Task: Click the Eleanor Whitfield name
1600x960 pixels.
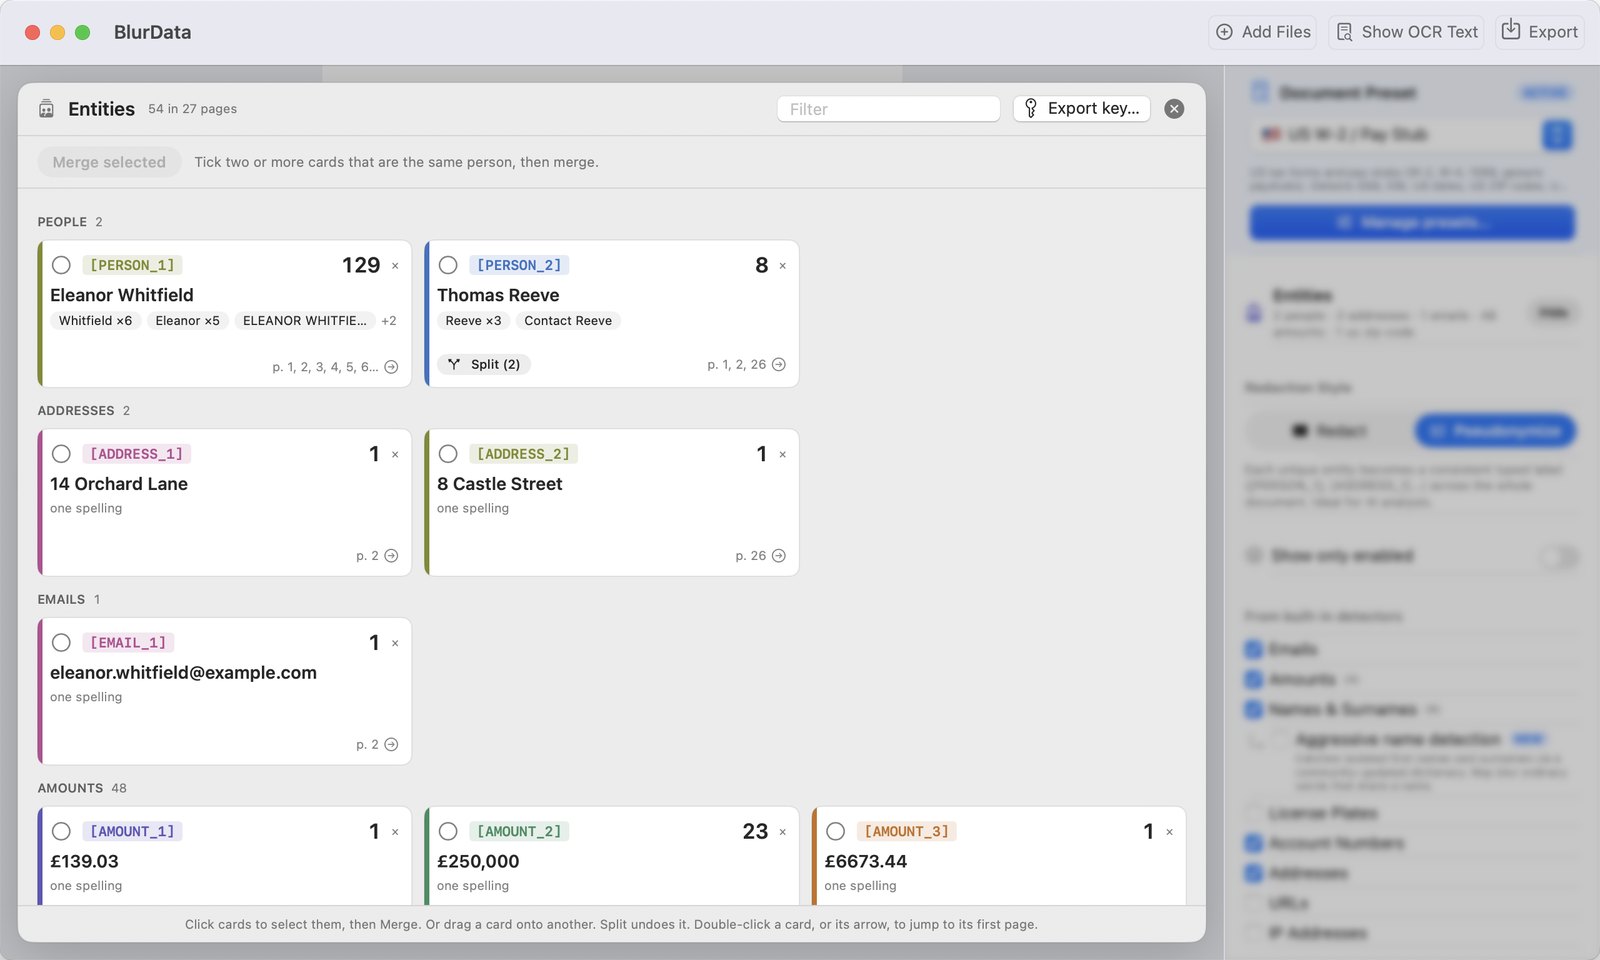Action: pos(122,295)
